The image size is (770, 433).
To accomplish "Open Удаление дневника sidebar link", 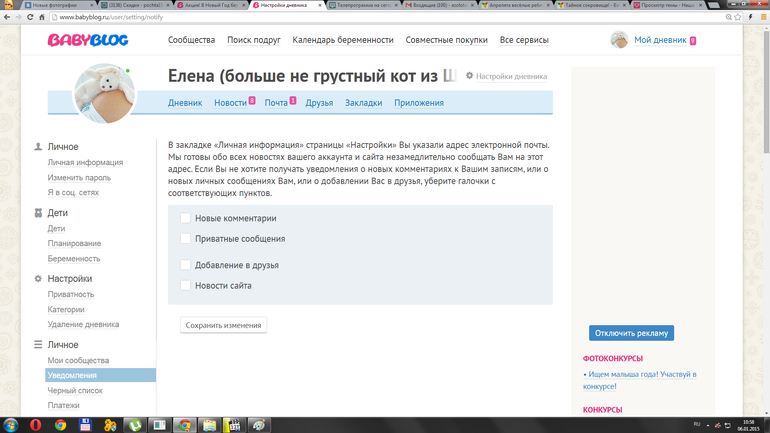I will click(83, 324).
